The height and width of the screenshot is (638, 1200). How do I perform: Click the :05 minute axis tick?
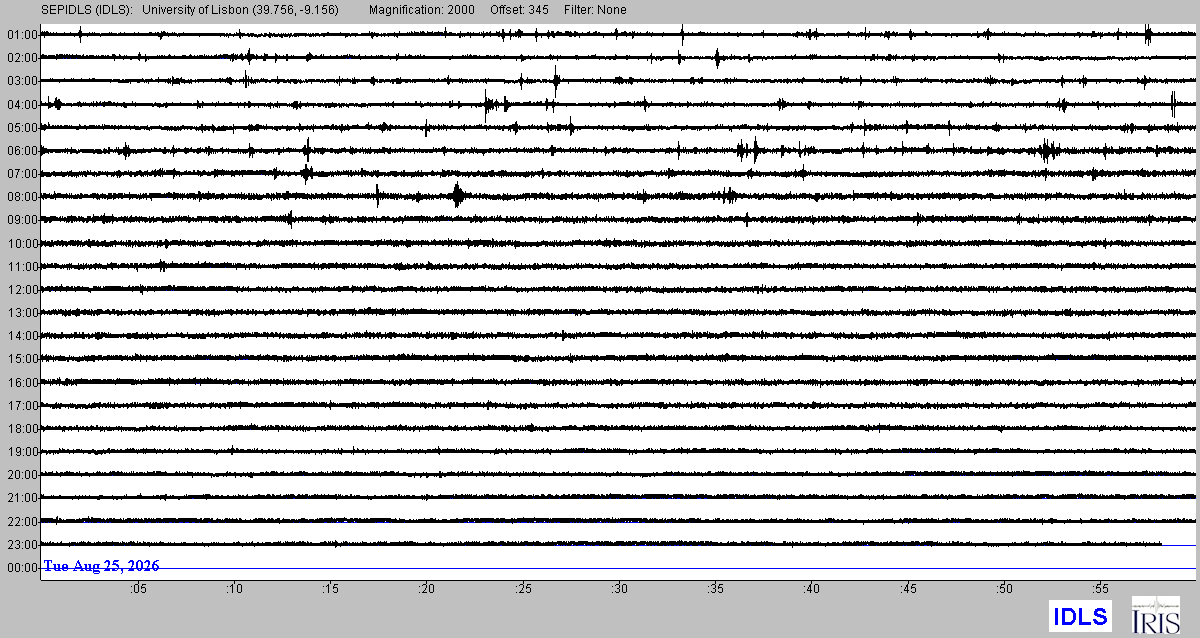137,589
